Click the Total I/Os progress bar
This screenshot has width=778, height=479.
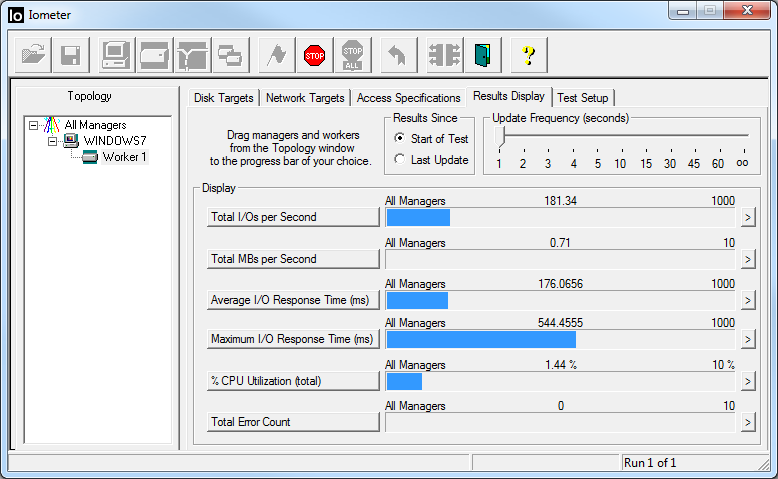[560, 217]
